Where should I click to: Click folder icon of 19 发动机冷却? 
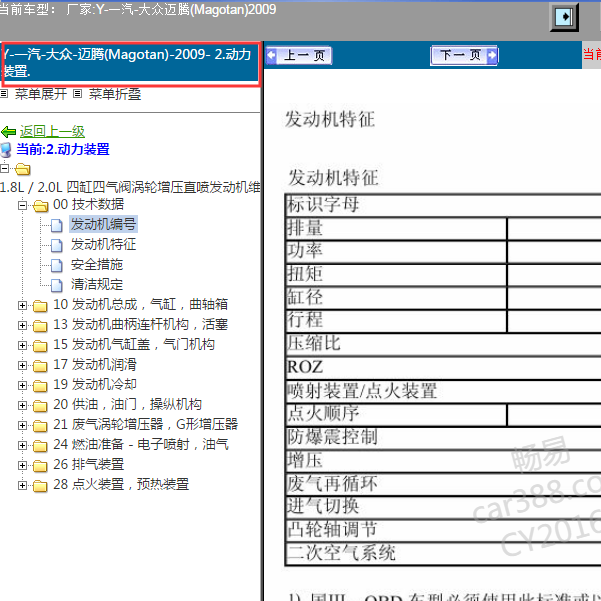click(40, 386)
